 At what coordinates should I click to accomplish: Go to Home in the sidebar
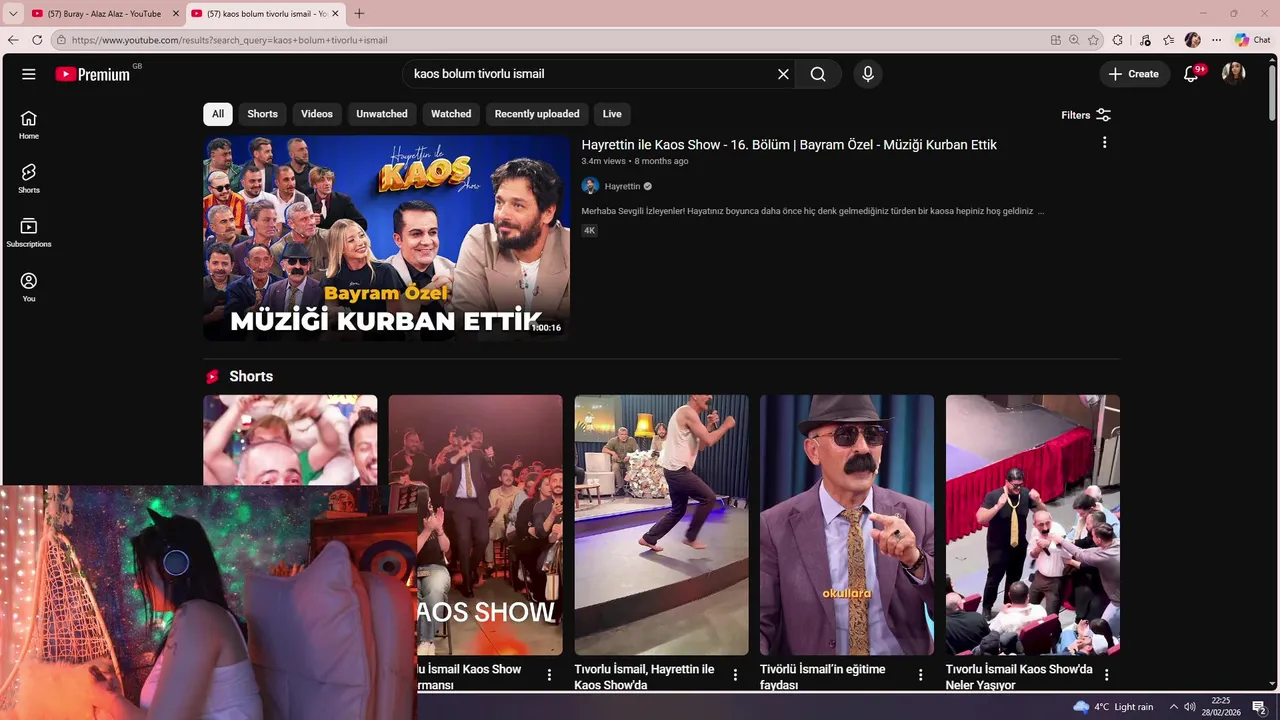(29, 125)
